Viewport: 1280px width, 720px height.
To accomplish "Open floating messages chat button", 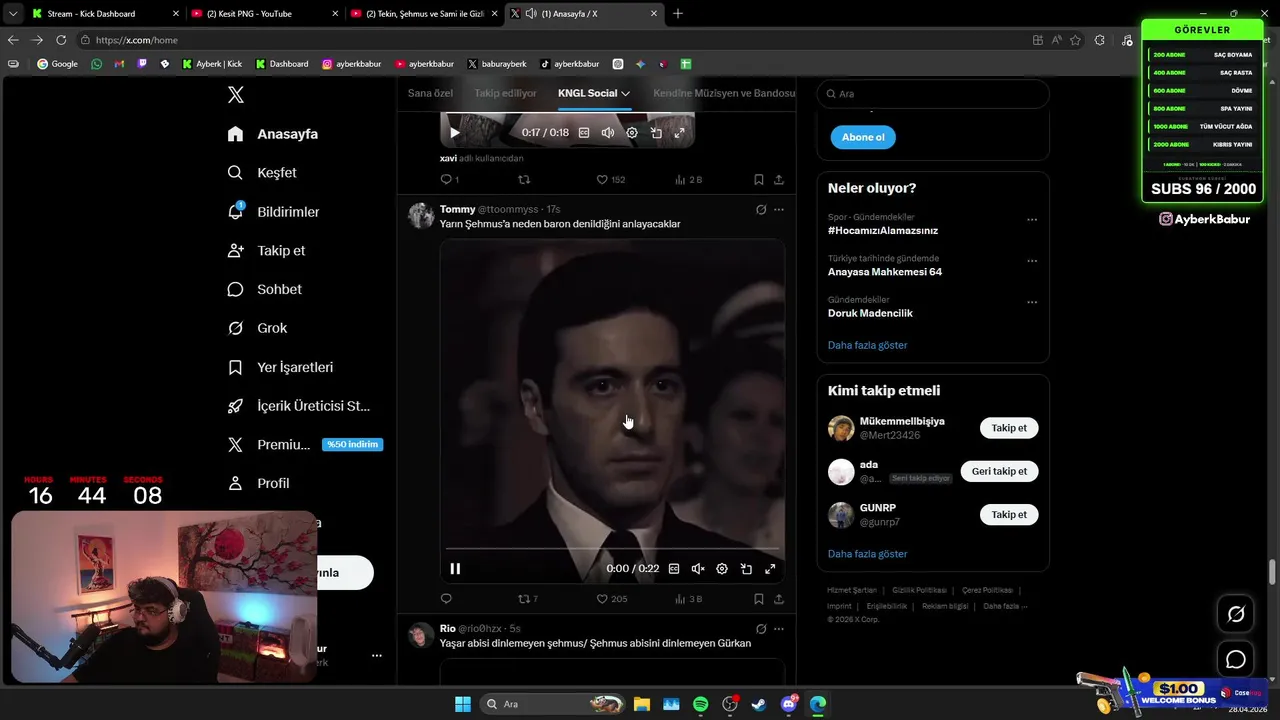I will pyautogui.click(x=1236, y=660).
